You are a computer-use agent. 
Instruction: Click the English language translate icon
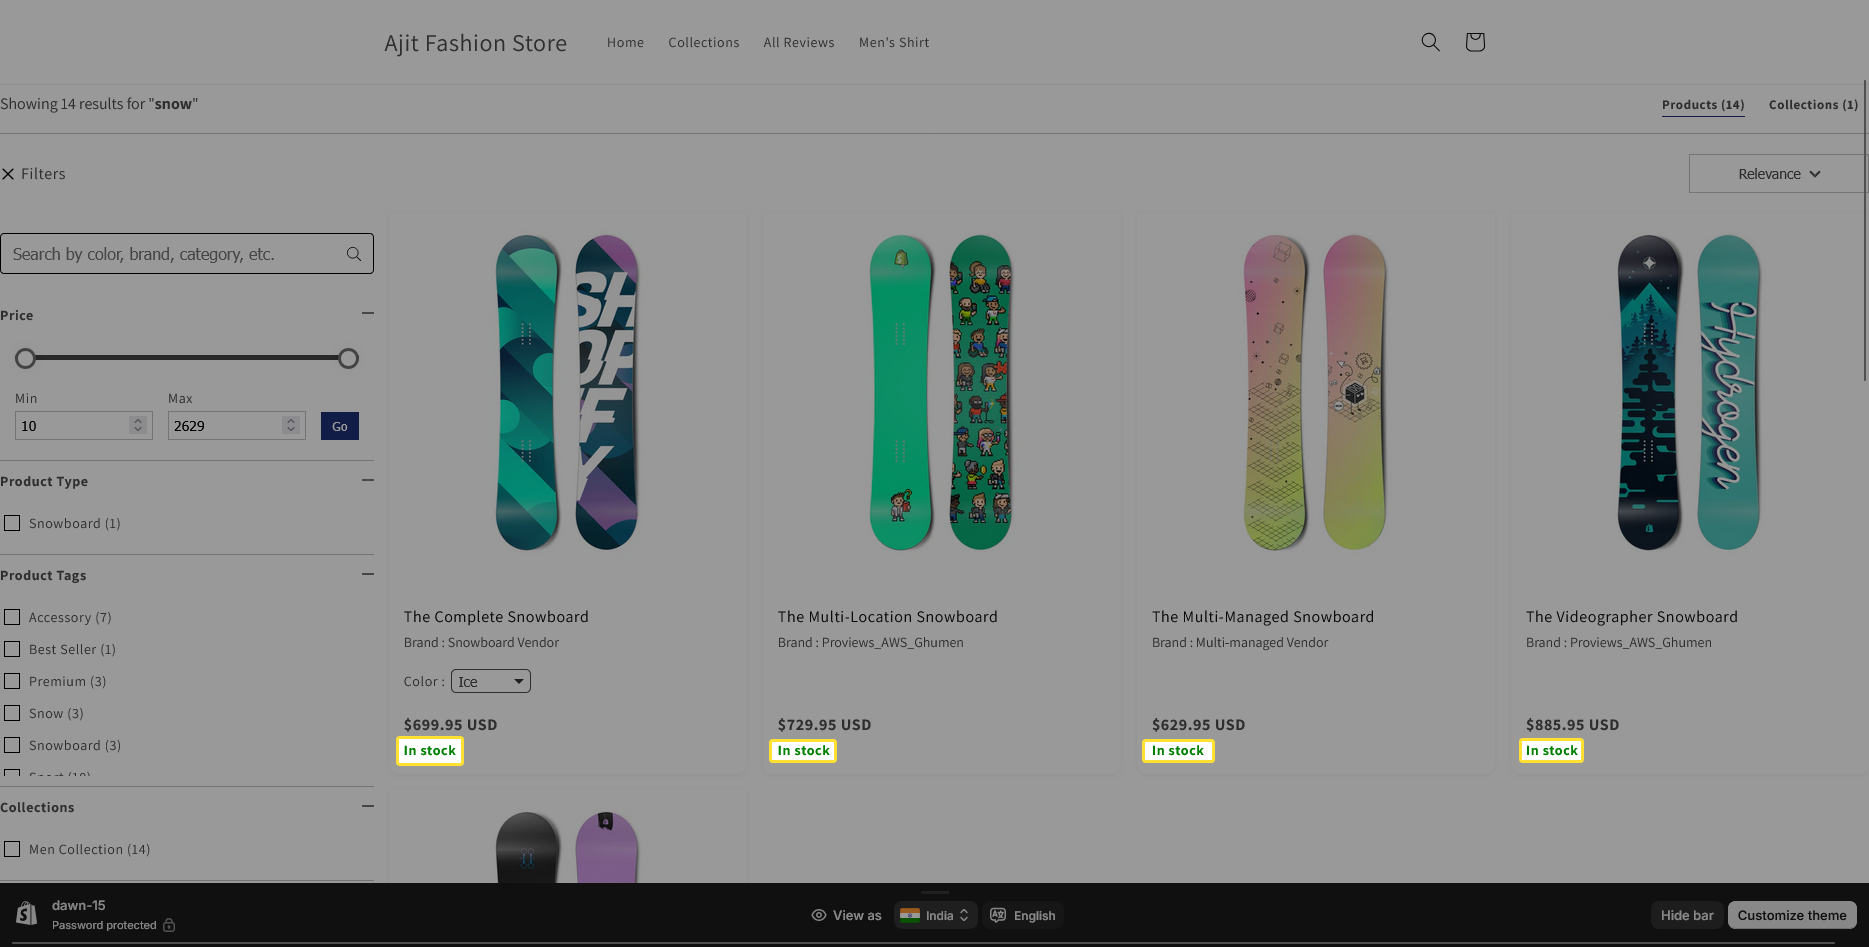point(998,915)
